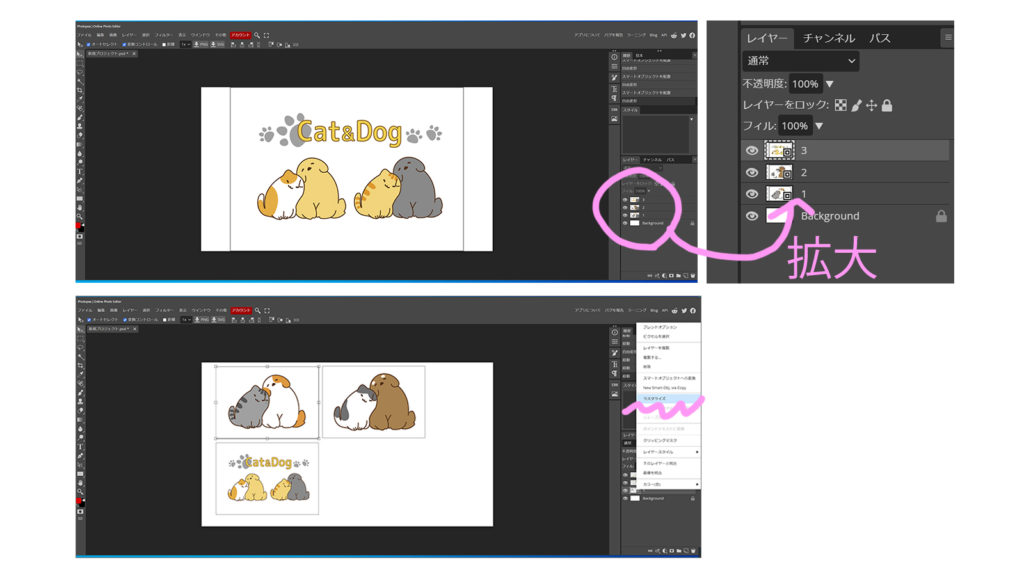This screenshot has height=576, width=1024.
Task: Select クリッピングマスク in the context menu
Action: click(660, 440)
